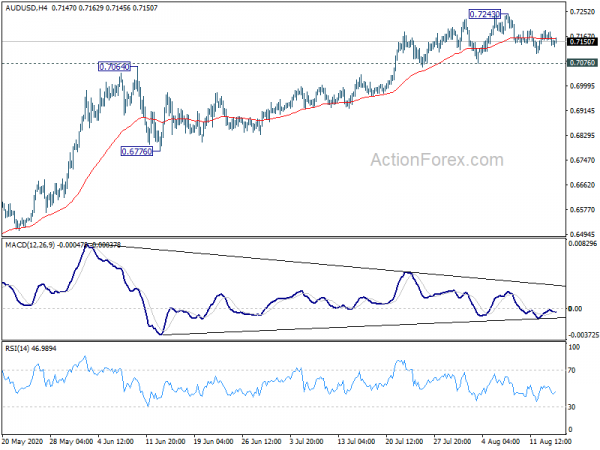The width and height of the screenshot is (600, 450).
Task: Click the 0.72520 price axis value
Action: (582, 12)
